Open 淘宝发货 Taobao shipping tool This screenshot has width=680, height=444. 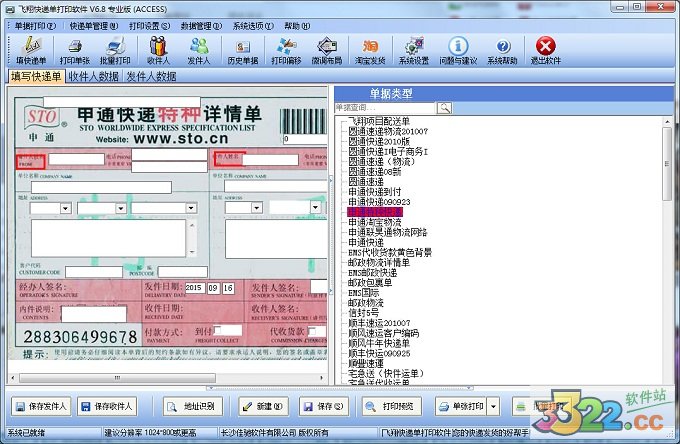370,48
